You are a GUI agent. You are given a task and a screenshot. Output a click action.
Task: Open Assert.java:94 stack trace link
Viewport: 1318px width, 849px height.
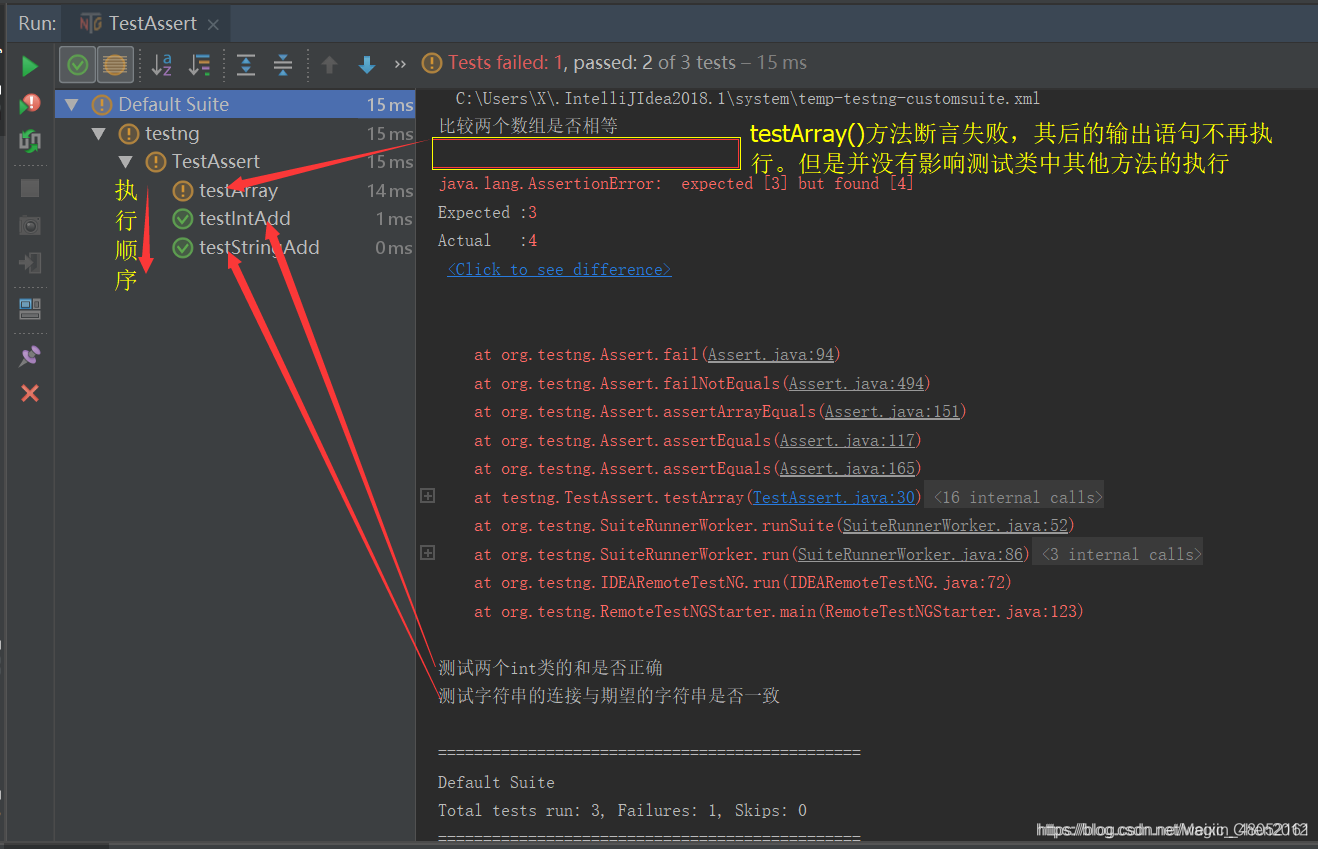point(770,354)
